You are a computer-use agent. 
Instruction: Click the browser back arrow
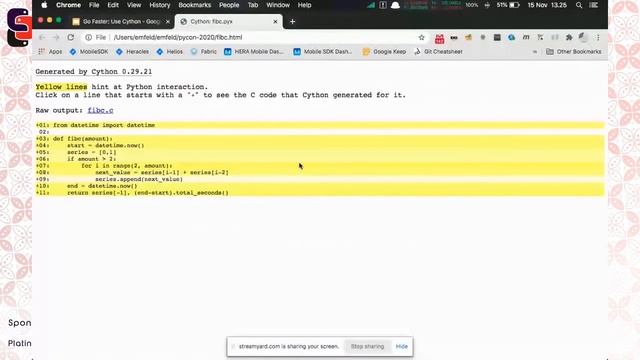point(42,37)
